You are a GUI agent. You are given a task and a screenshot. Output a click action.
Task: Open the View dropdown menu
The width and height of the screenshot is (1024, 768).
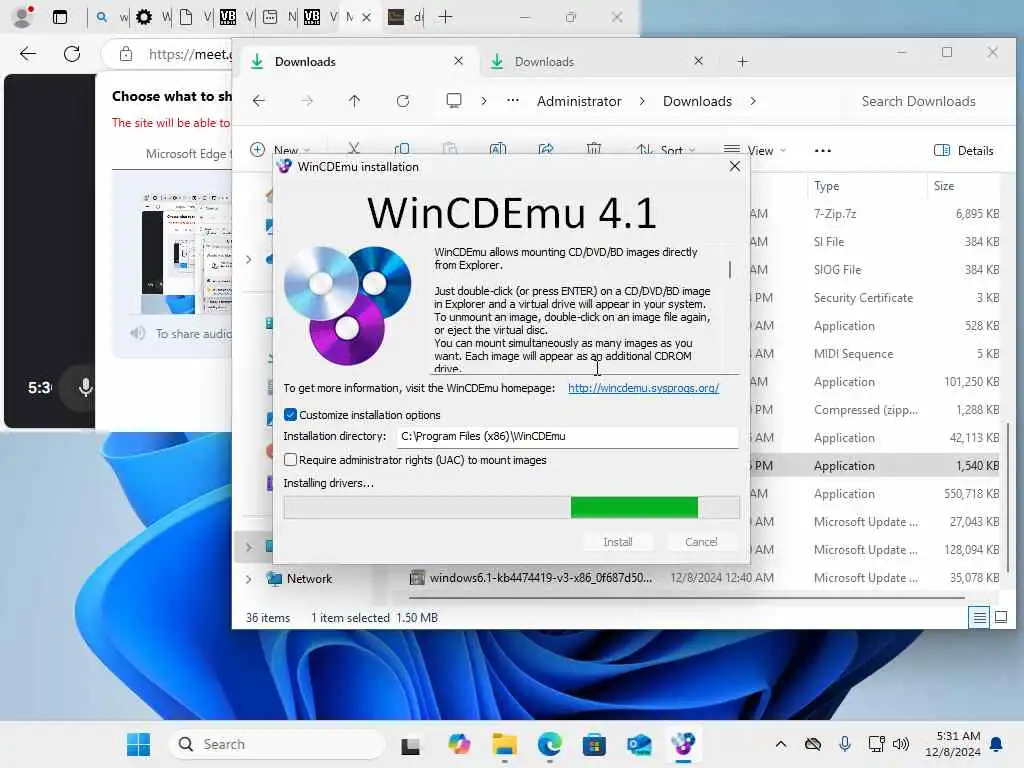[x=755, y=150]
